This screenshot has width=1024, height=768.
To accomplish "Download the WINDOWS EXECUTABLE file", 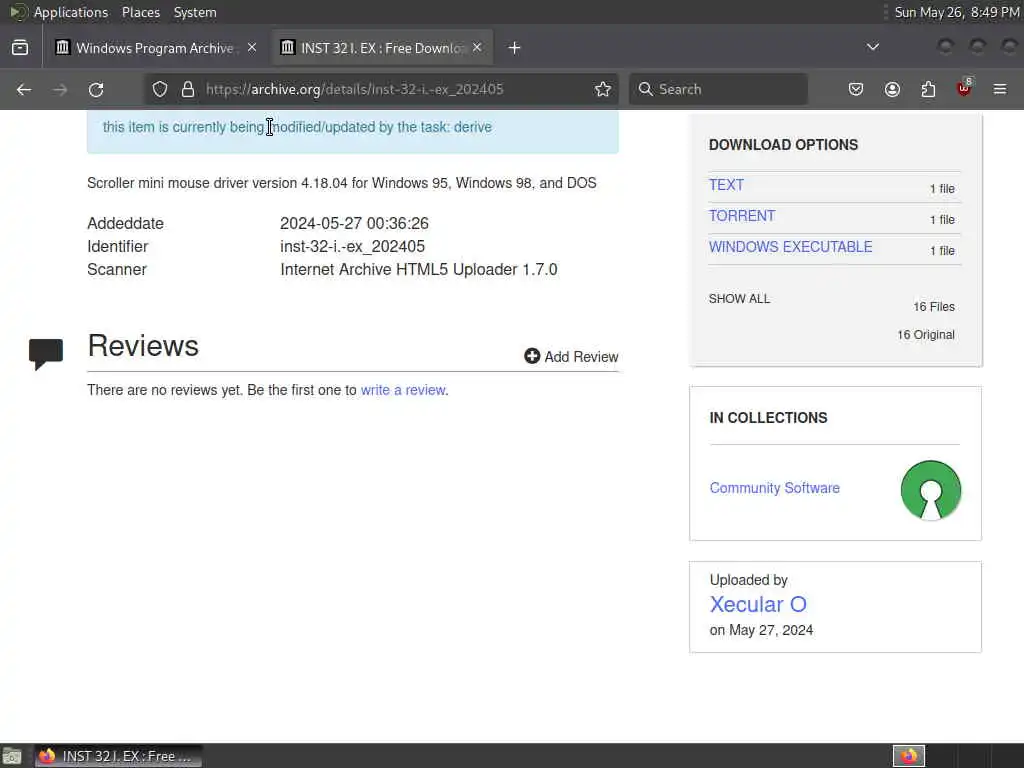I will pos(790,247).
